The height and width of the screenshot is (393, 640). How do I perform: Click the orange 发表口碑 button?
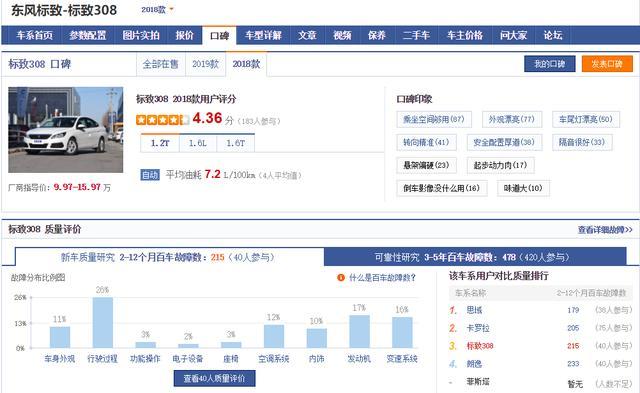click(x=607, y=64)
